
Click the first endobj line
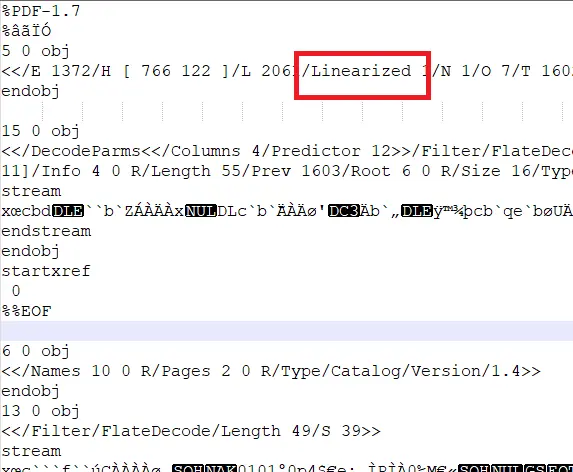pos(30,91)
